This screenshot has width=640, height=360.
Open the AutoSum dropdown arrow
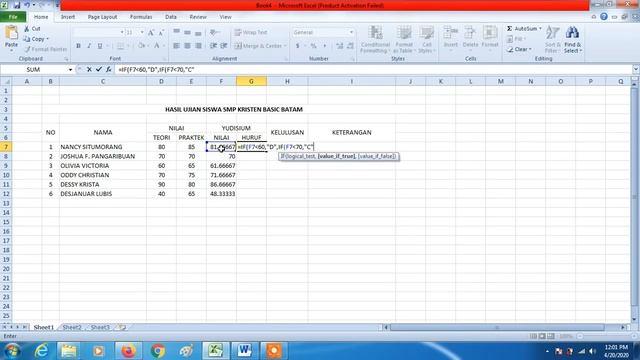[x=540, y=29]
